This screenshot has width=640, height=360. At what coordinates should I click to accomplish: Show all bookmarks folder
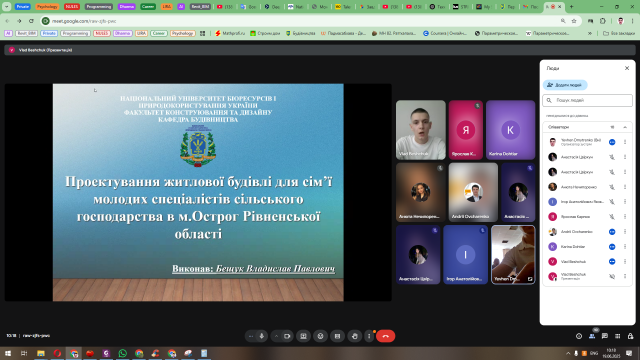(x=619, y=33)
